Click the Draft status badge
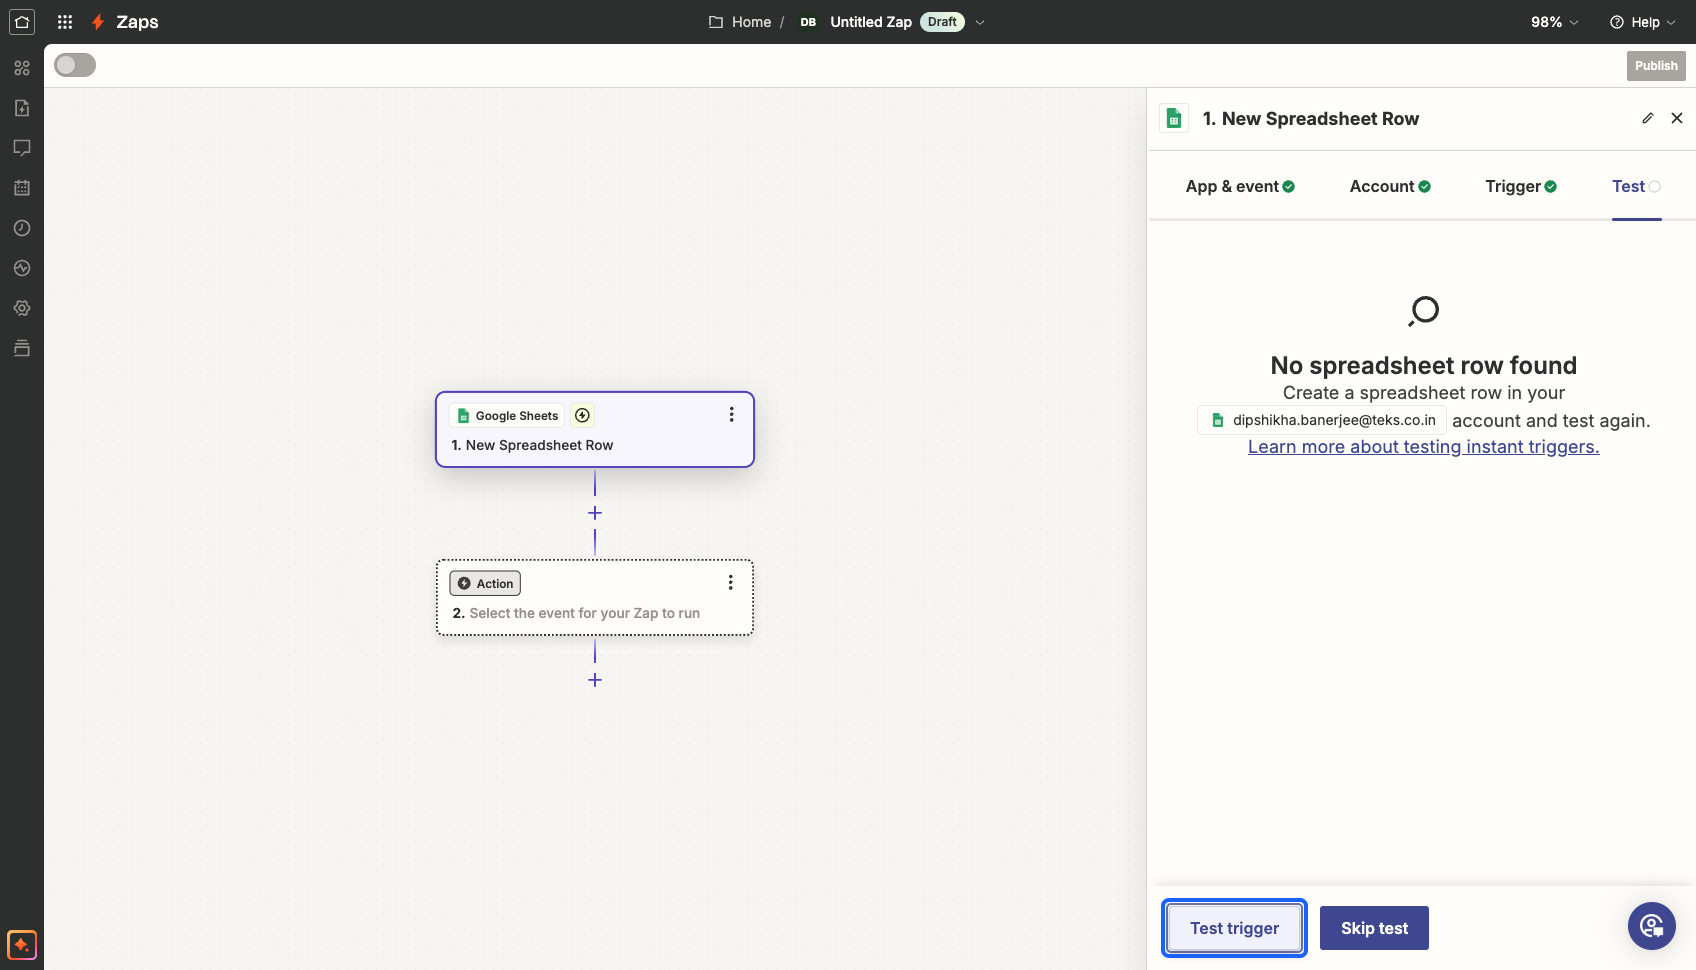Screen dimensions: 1696x970 (942, 22)
